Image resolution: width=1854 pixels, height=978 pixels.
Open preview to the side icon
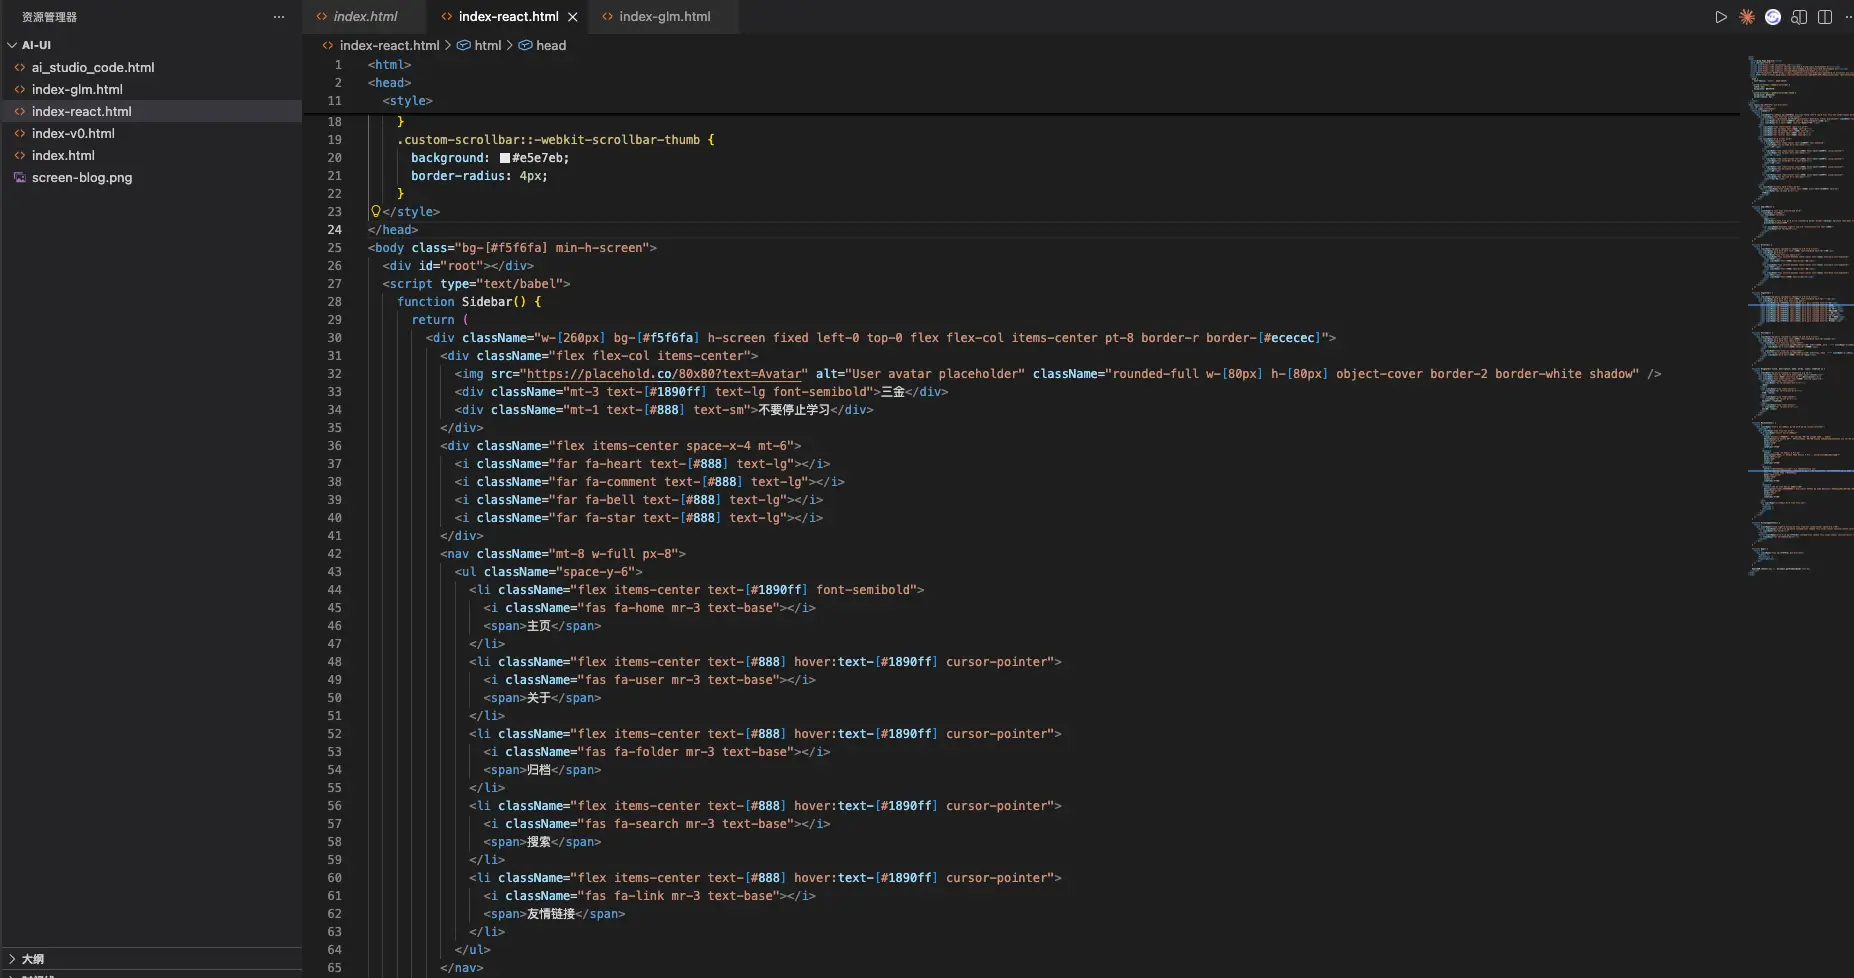[x=1798, y=17]
